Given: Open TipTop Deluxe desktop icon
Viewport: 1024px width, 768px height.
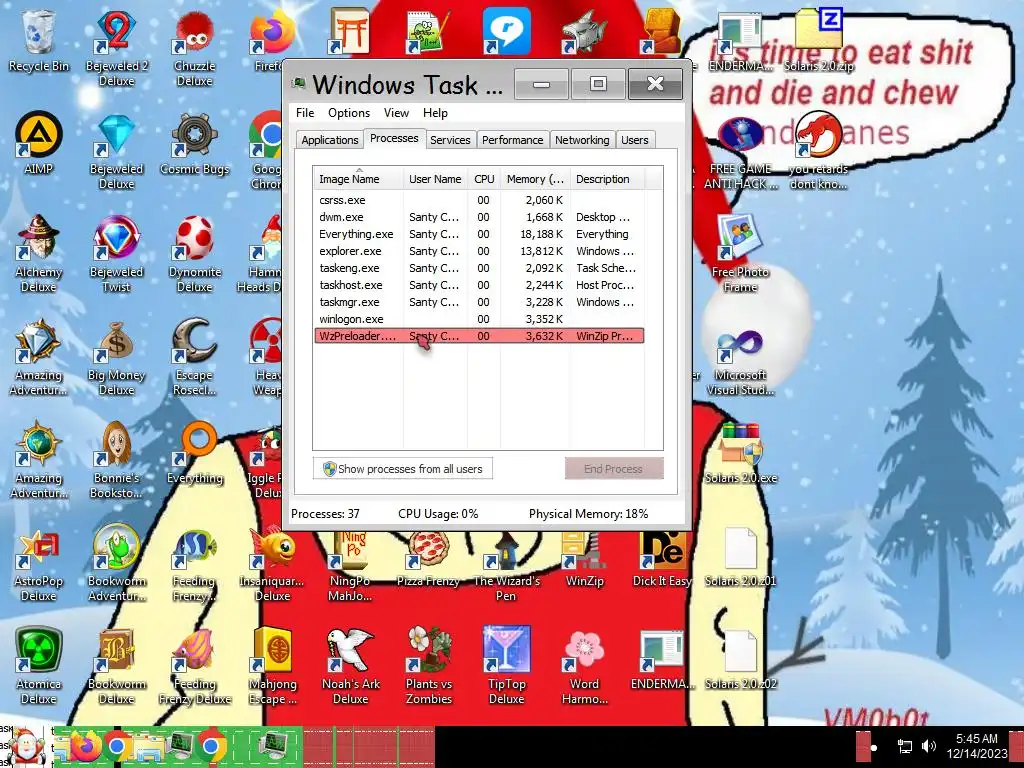Looking at the screenshot, I should pos(507,667).
